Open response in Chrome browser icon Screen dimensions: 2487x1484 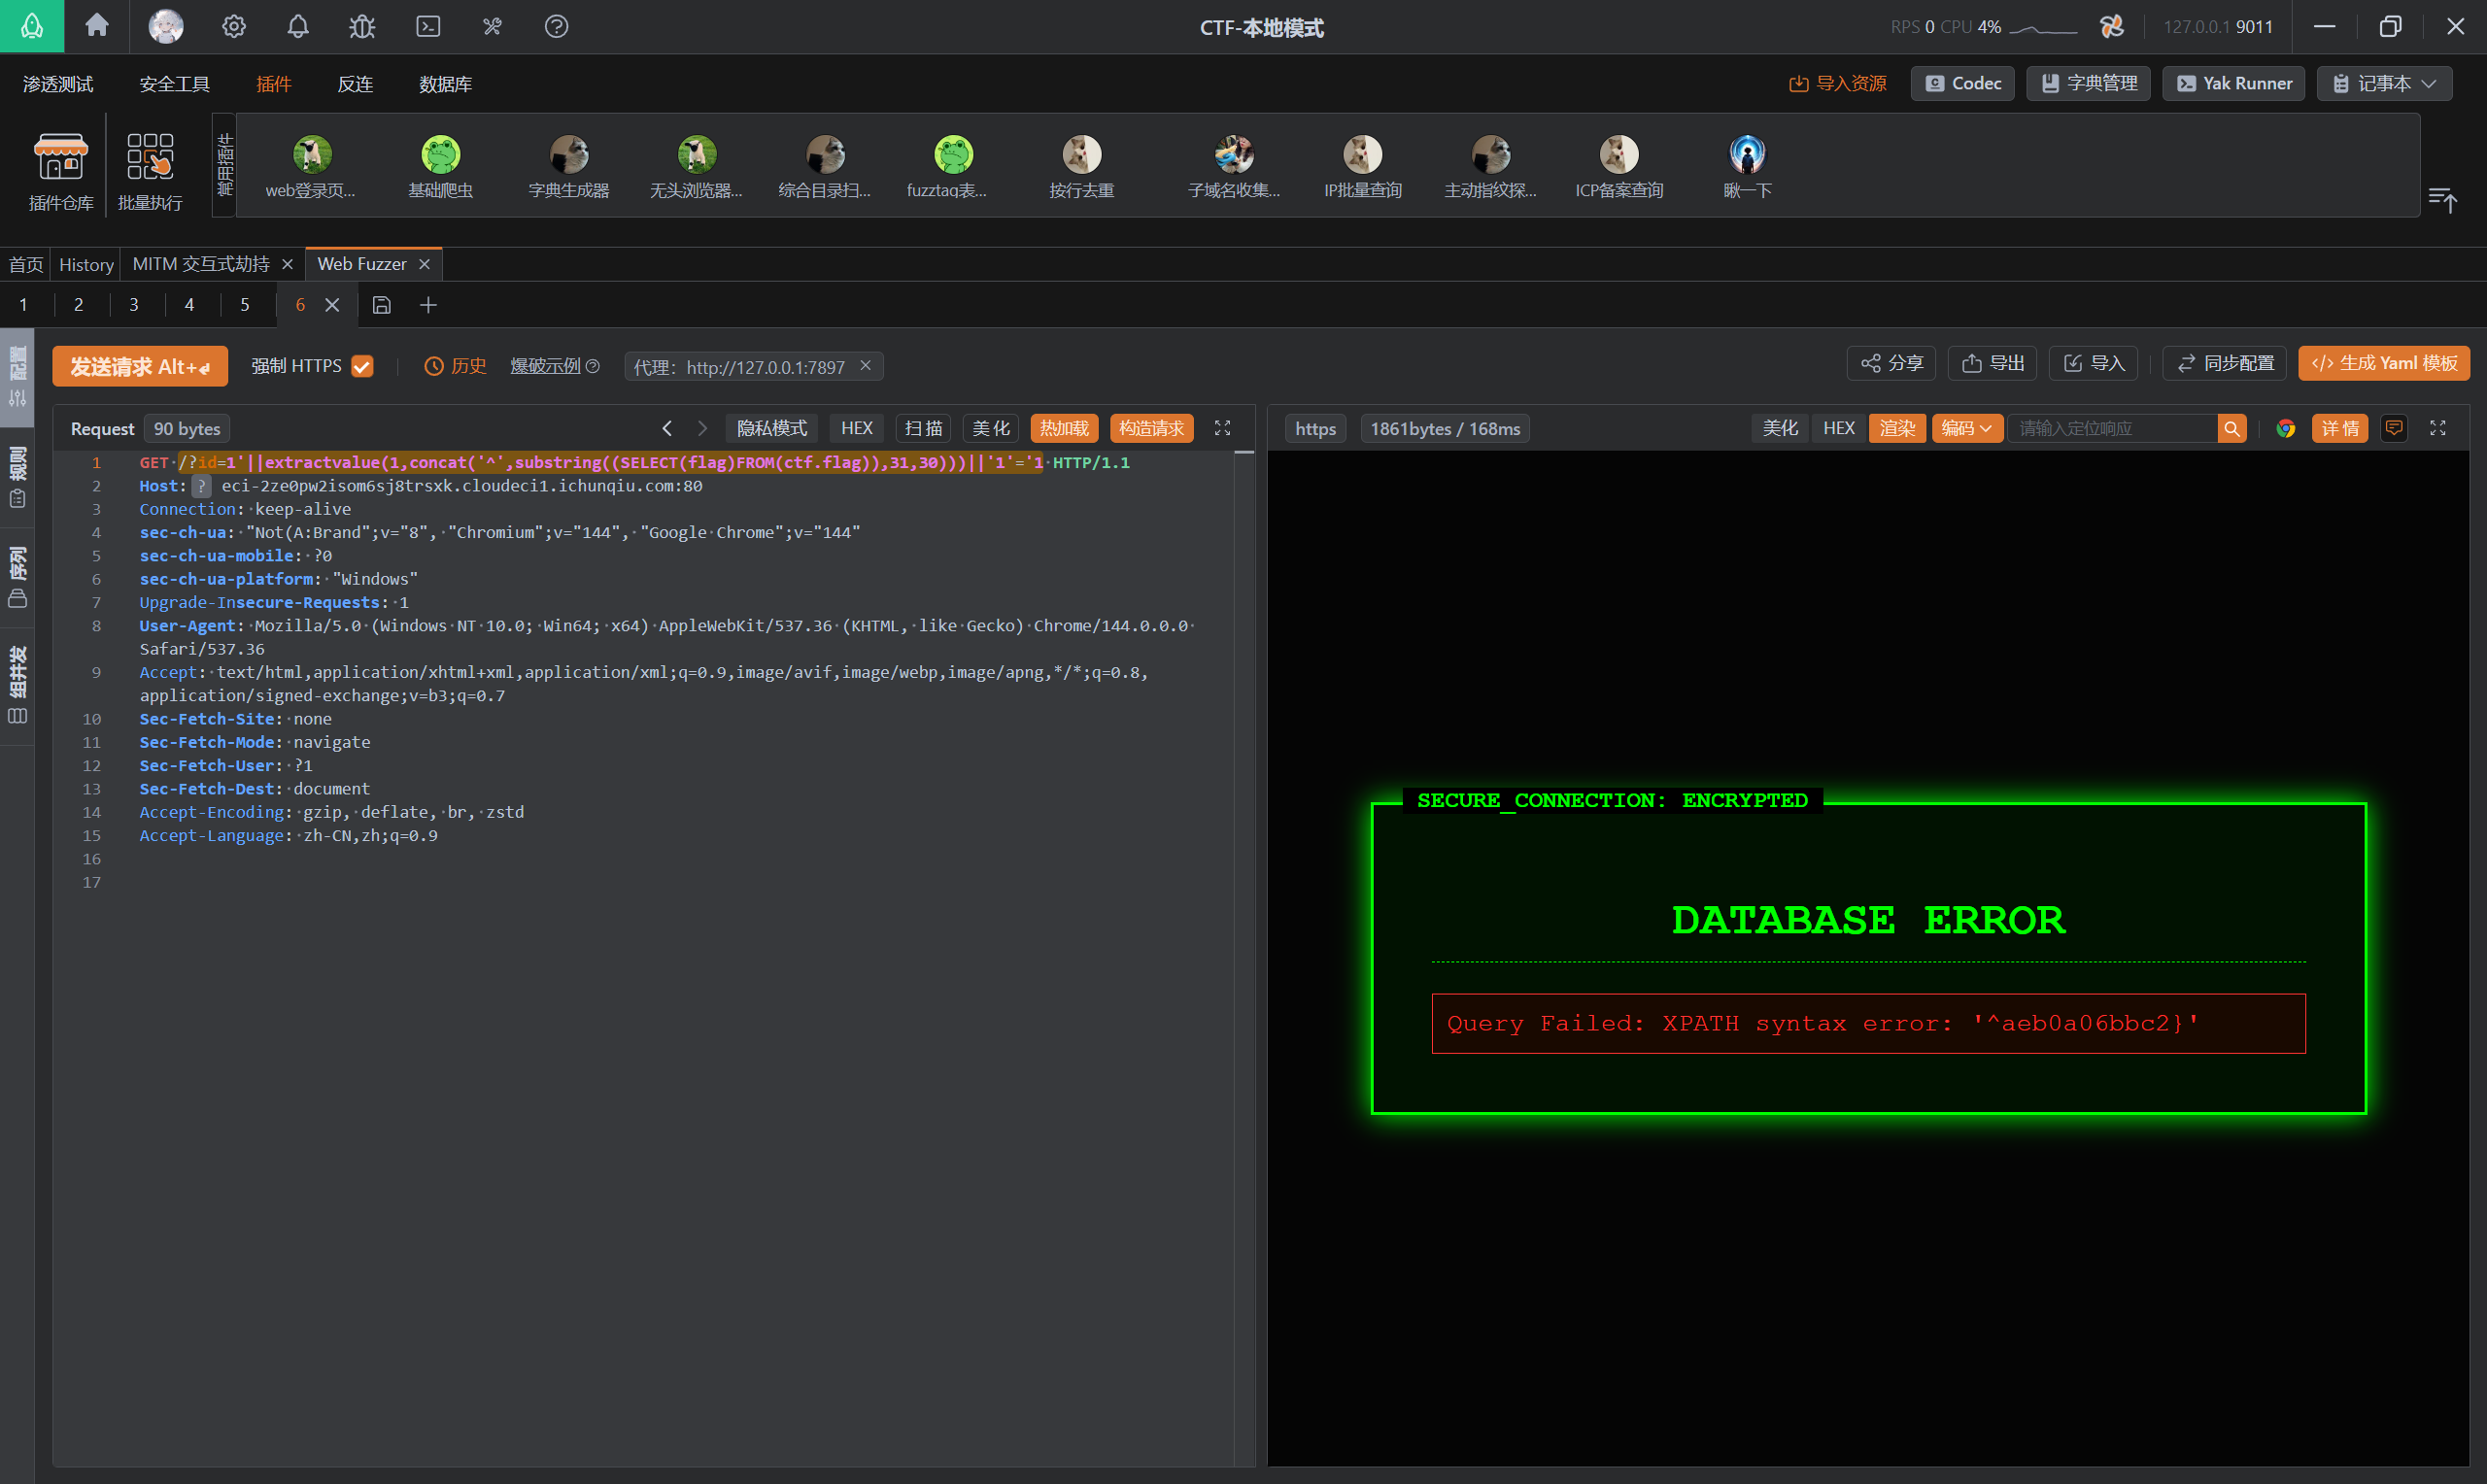point(2285,429)
